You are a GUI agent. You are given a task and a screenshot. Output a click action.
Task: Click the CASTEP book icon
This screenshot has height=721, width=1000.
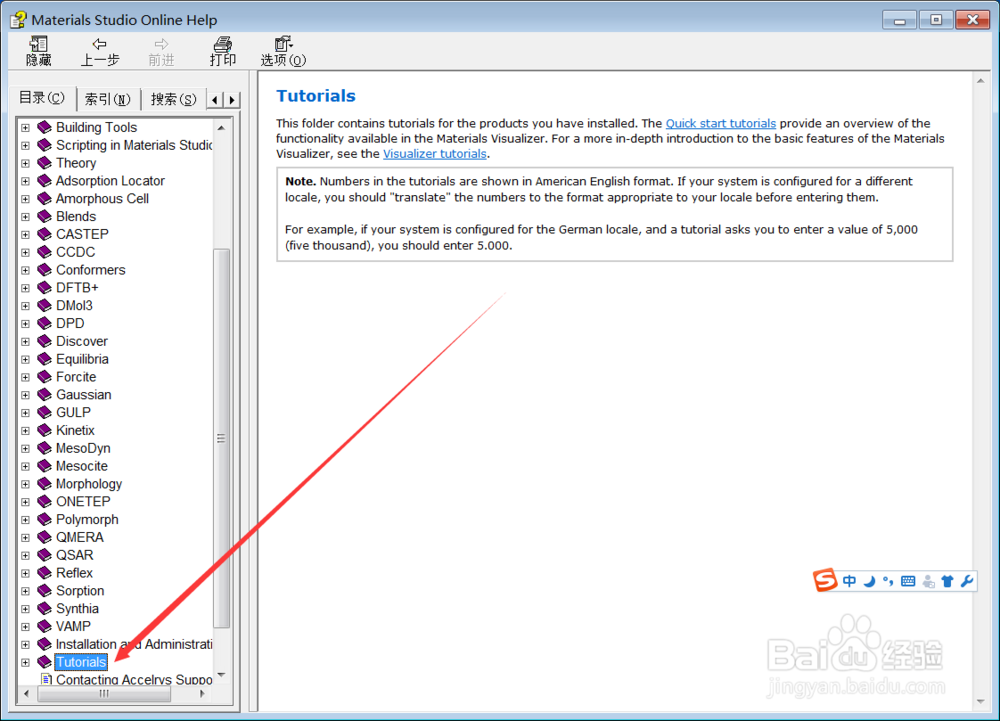coord(44,234)
